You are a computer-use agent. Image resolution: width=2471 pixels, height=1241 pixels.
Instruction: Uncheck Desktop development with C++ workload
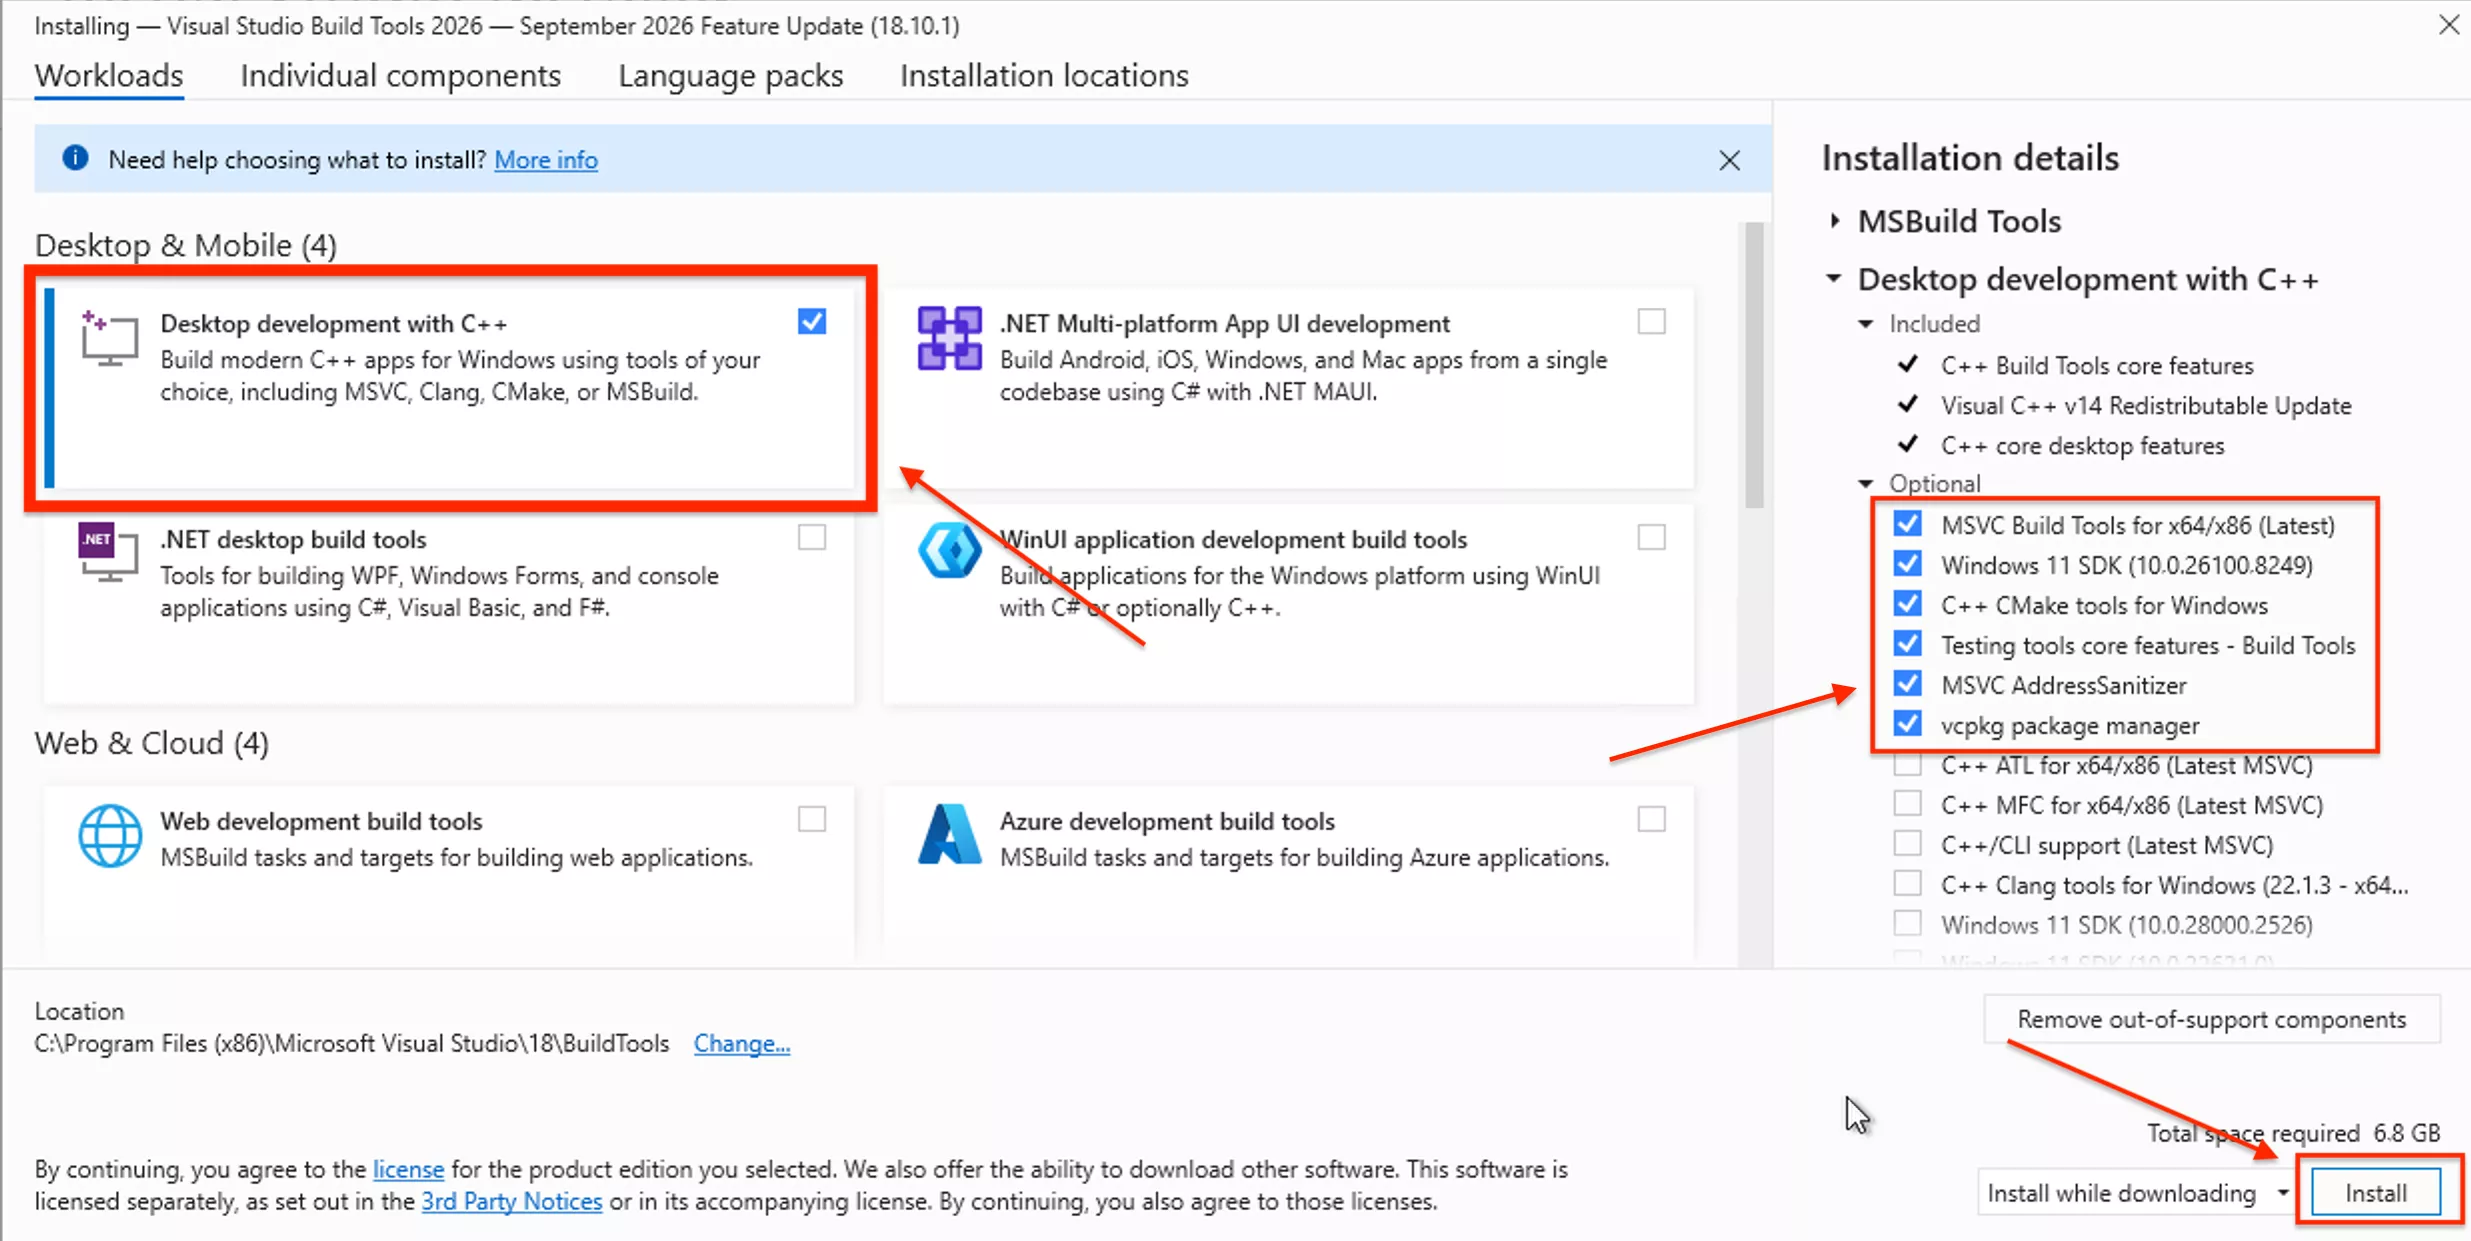point(812,321)
